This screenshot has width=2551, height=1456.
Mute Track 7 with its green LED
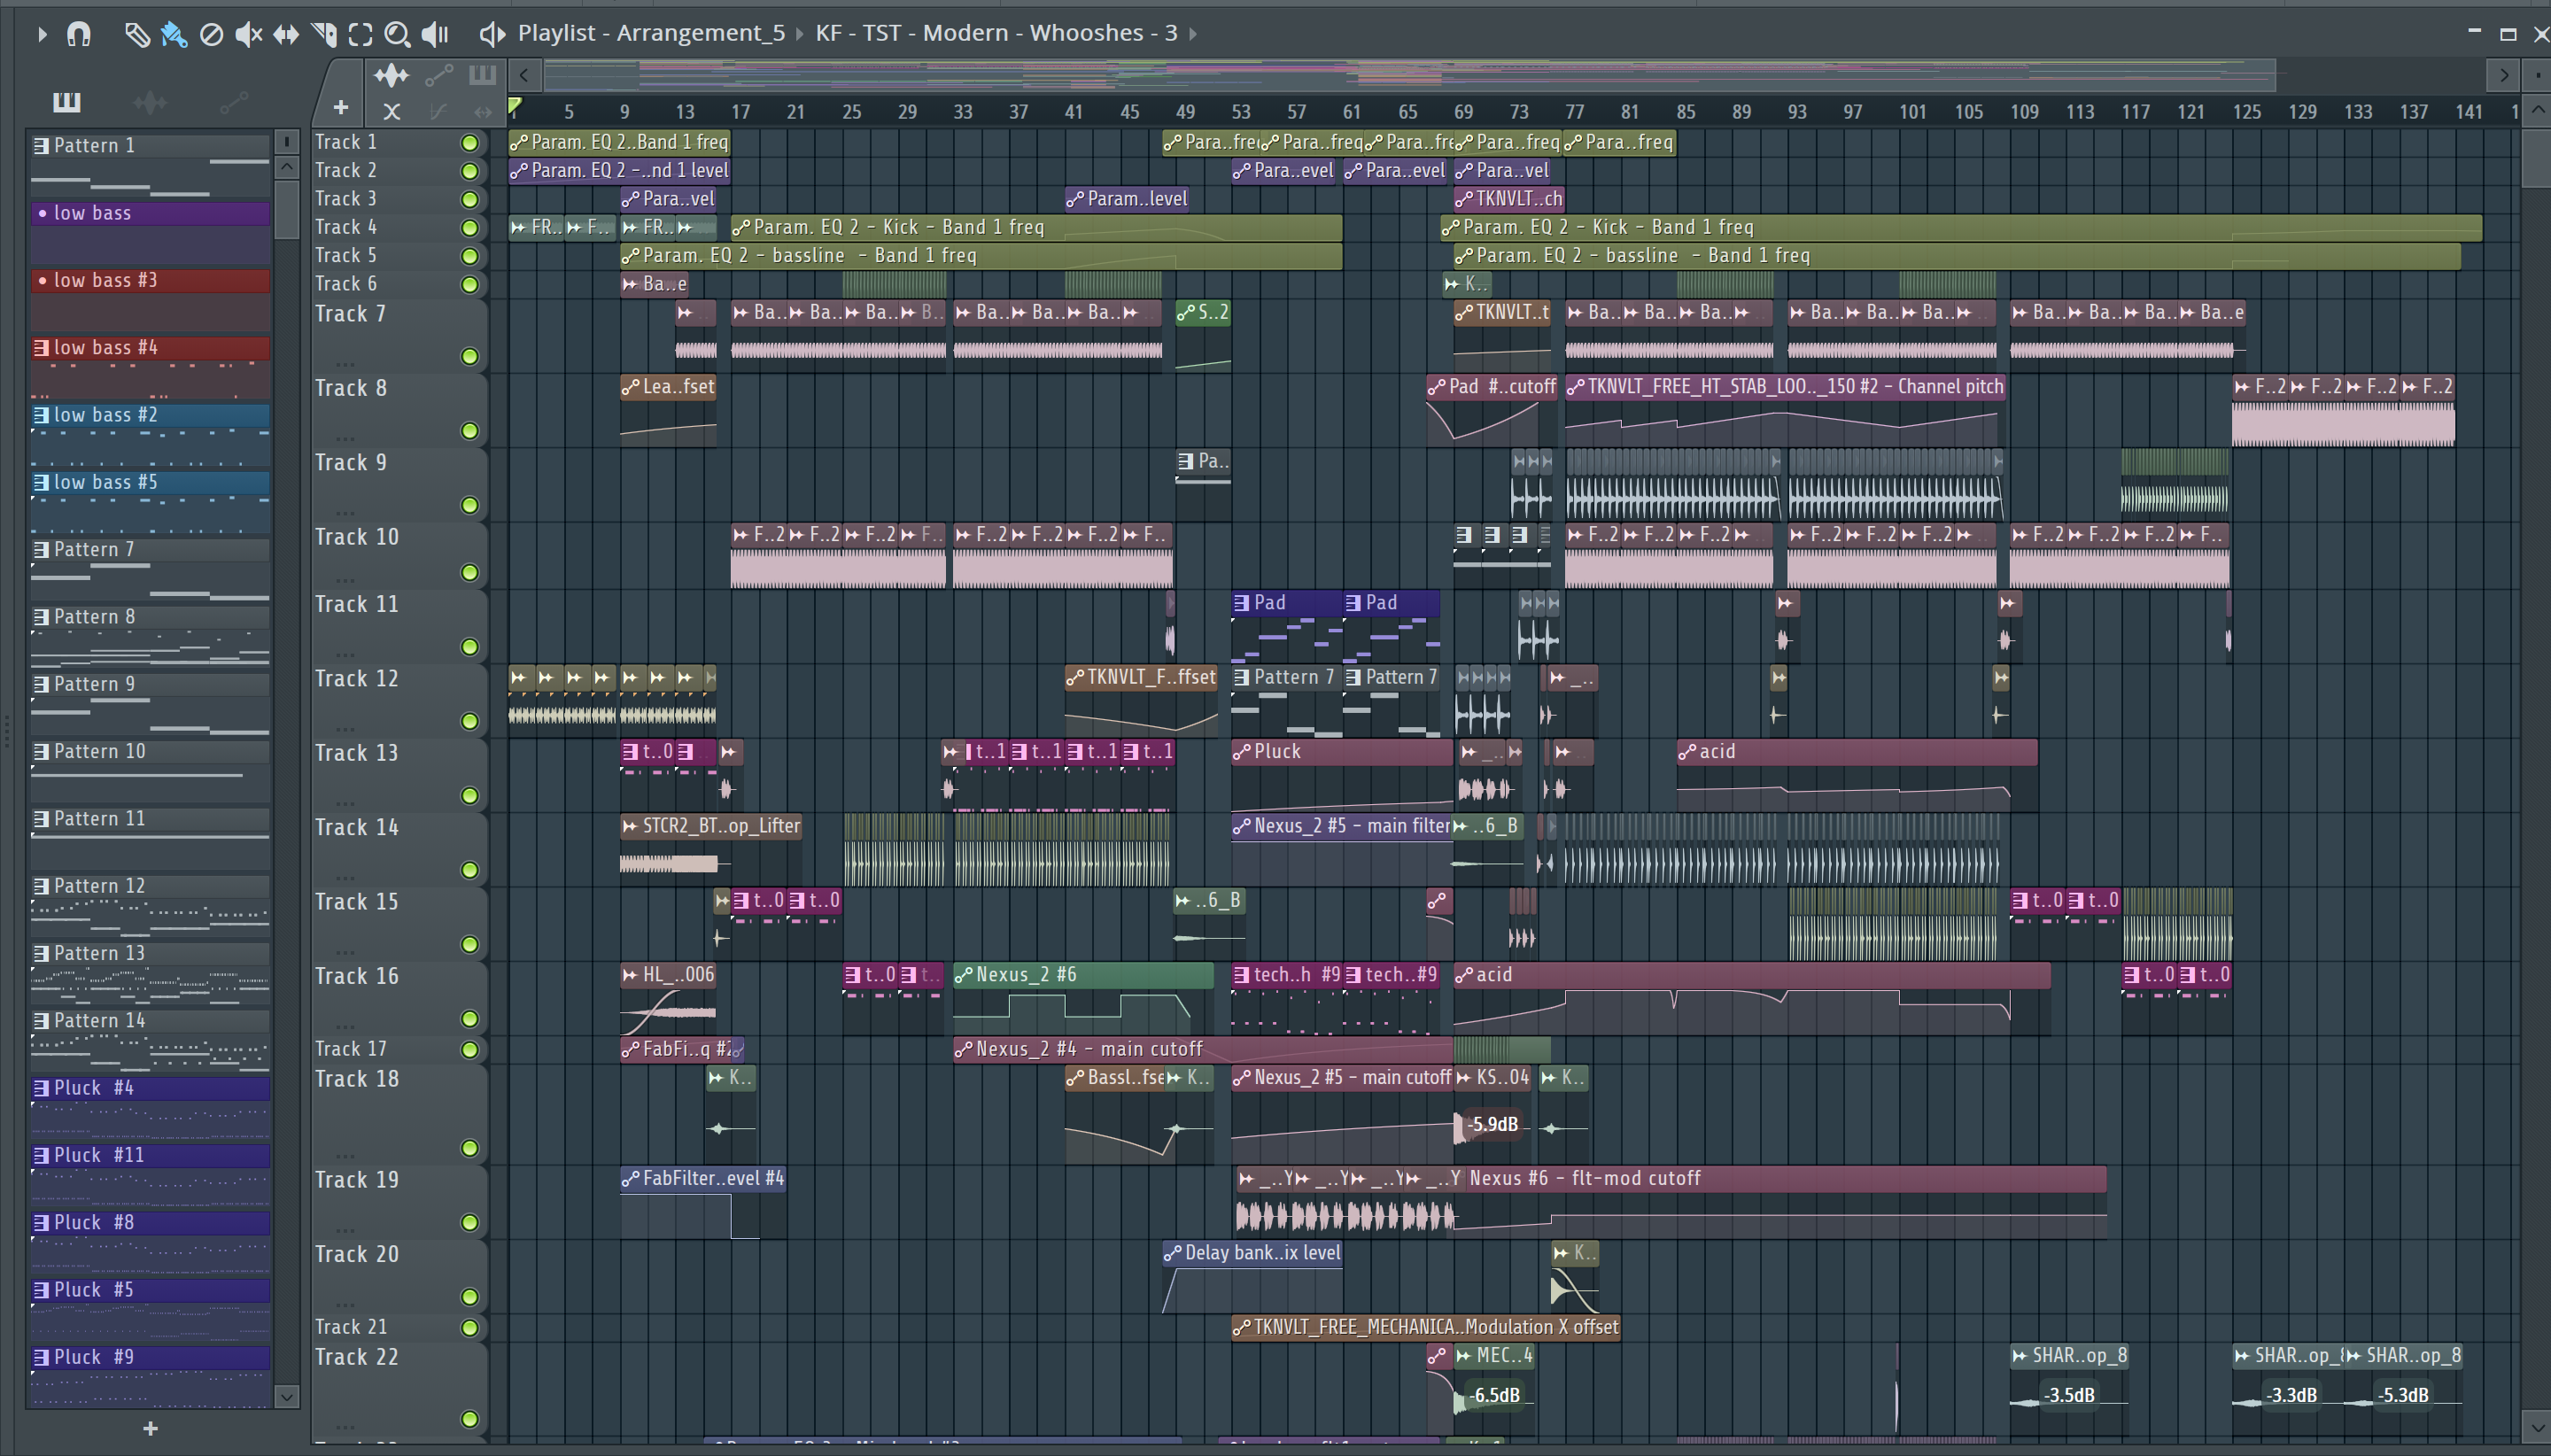[x=469, y=356]
